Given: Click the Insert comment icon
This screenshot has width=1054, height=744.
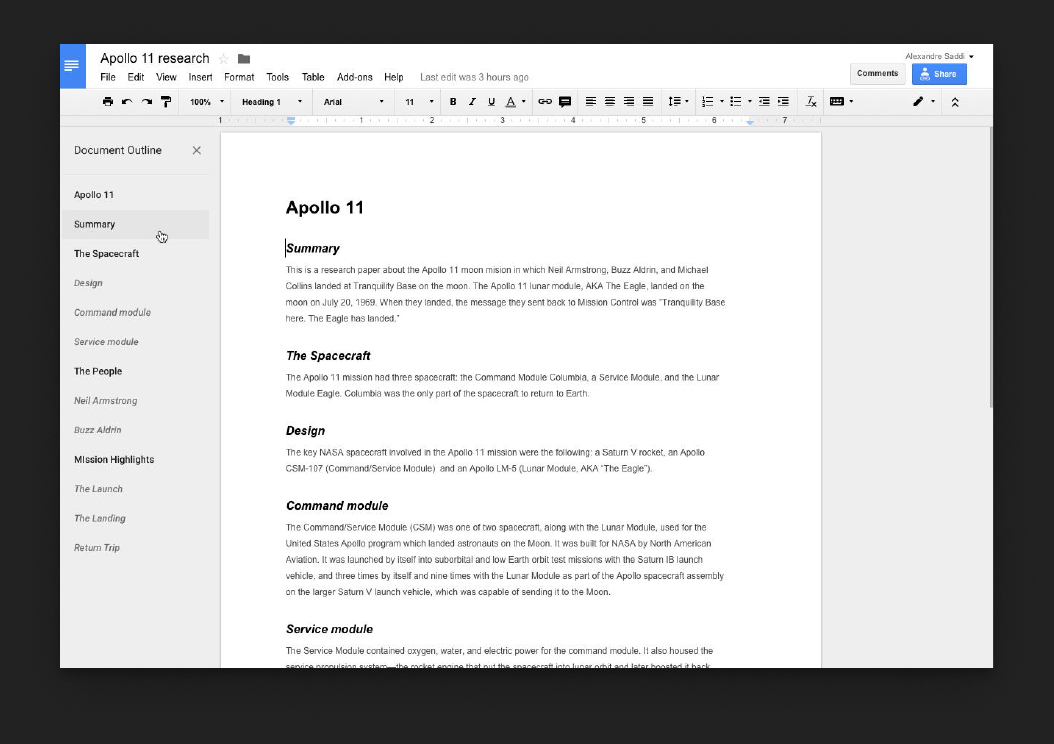Looking at the screenshot, I should pos(565,101).
